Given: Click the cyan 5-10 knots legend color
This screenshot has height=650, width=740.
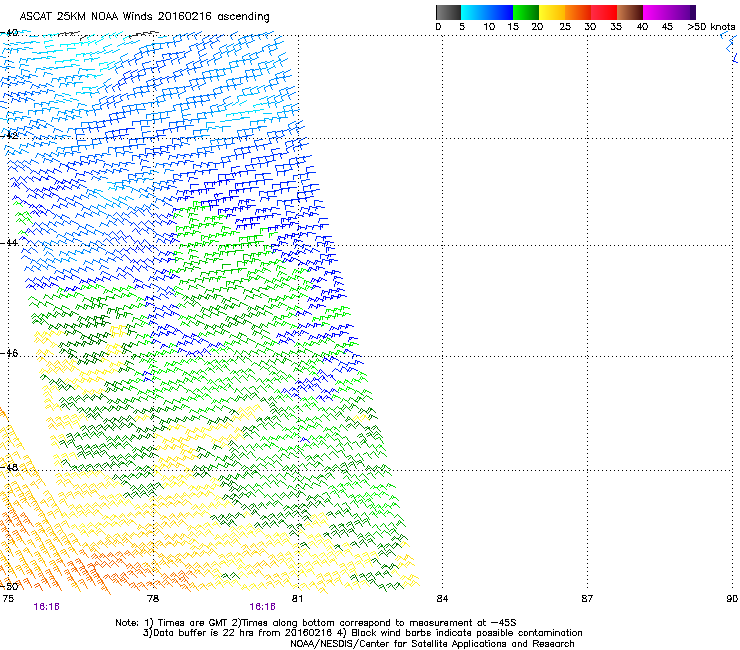Looking at the screenshot, I should (x=474, y=12).
